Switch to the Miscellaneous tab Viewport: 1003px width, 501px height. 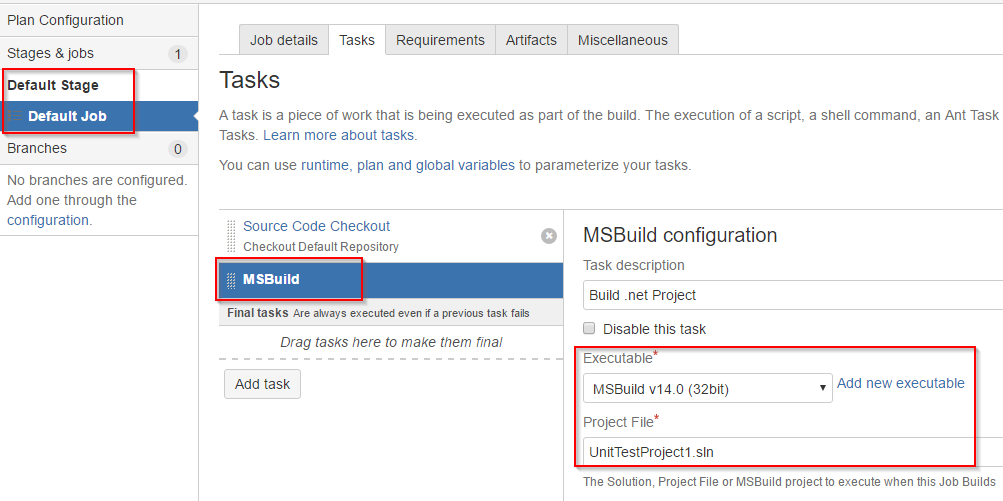coord(622,40)
